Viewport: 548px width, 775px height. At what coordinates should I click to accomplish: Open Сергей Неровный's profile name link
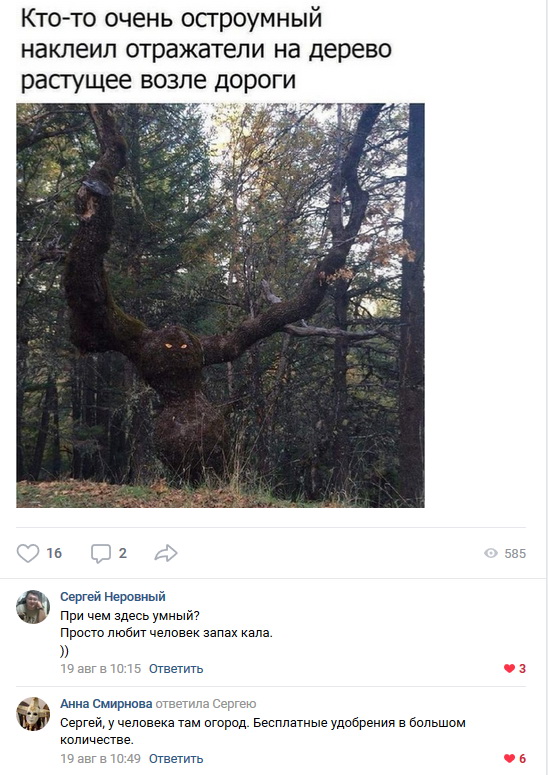pos(113,597)
